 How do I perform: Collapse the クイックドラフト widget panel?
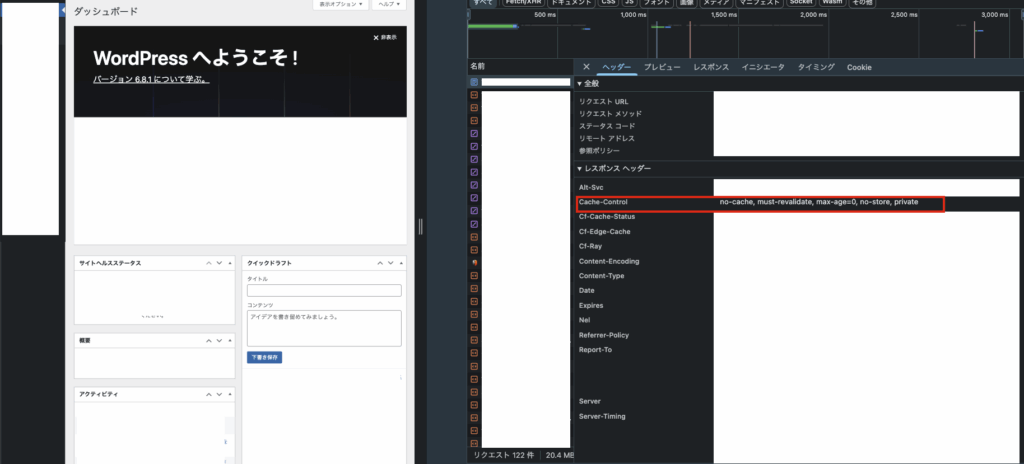pos(401,263)
